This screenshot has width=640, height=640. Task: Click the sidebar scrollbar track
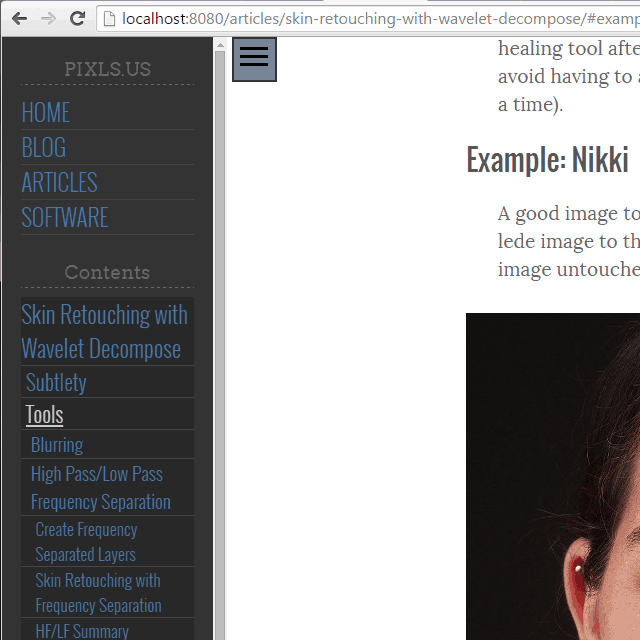pyautogui.click(x=220, y=345)
